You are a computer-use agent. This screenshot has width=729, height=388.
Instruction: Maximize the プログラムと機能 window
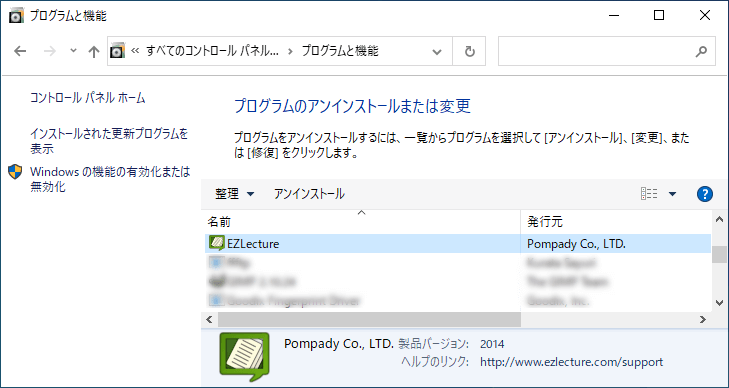coord(659,15)
